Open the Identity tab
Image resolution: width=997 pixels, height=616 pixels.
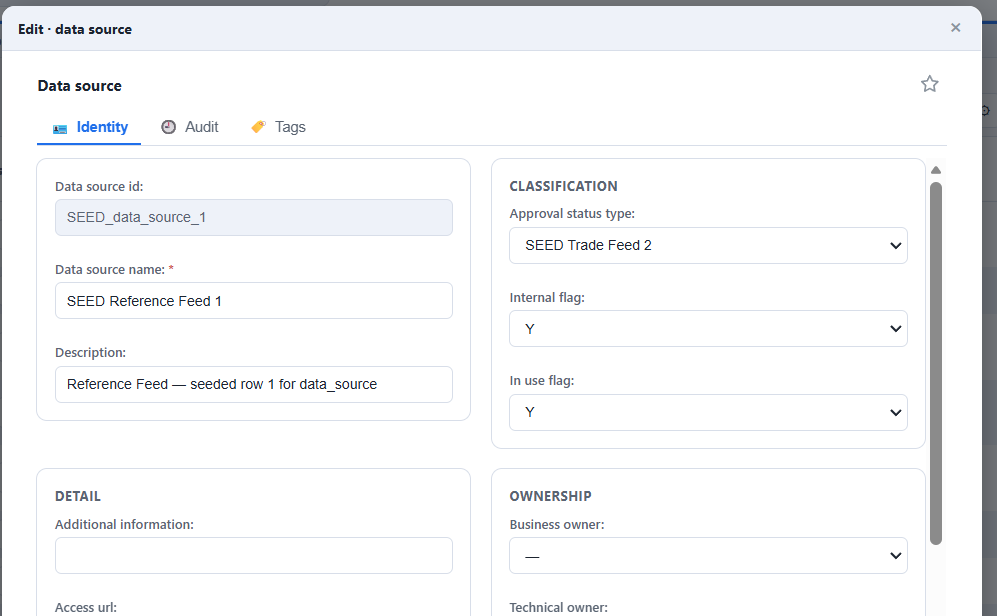point(90,127)
